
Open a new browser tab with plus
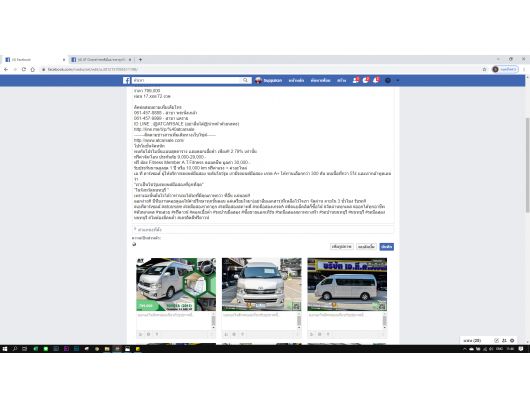tap(140, 59)
